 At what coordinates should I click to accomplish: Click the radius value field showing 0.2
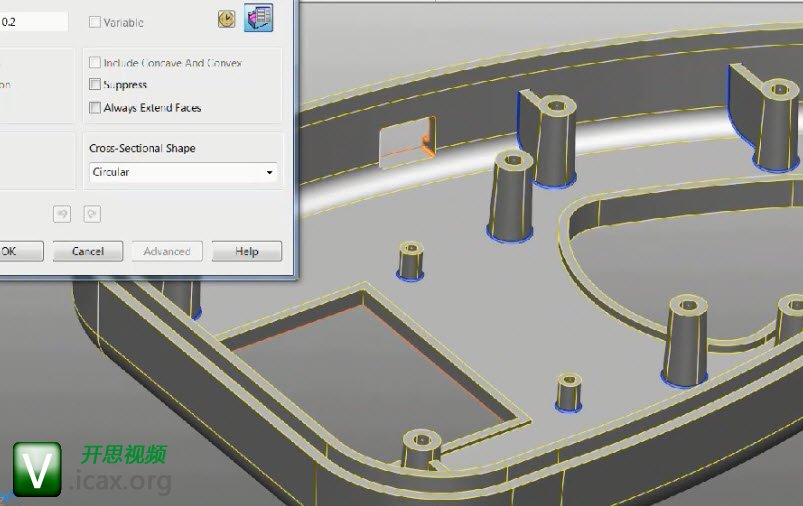click(x=33, y=22)
